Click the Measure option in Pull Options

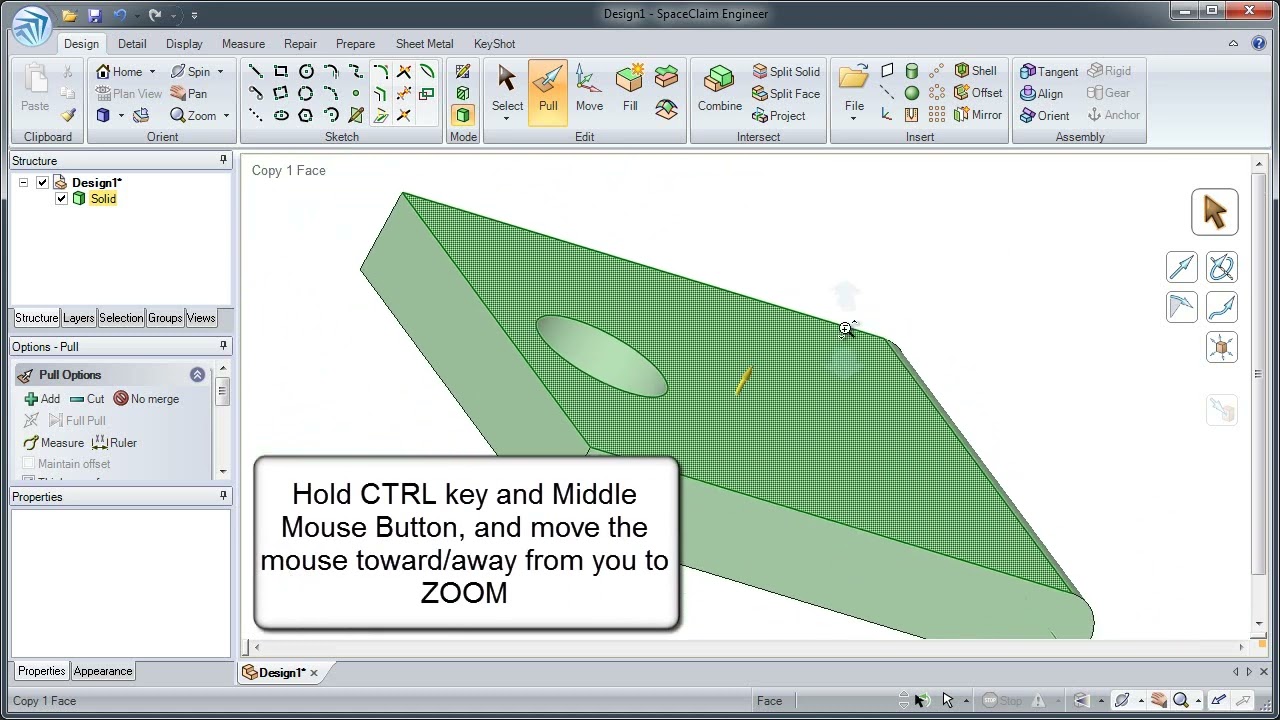tap(54, 443)
